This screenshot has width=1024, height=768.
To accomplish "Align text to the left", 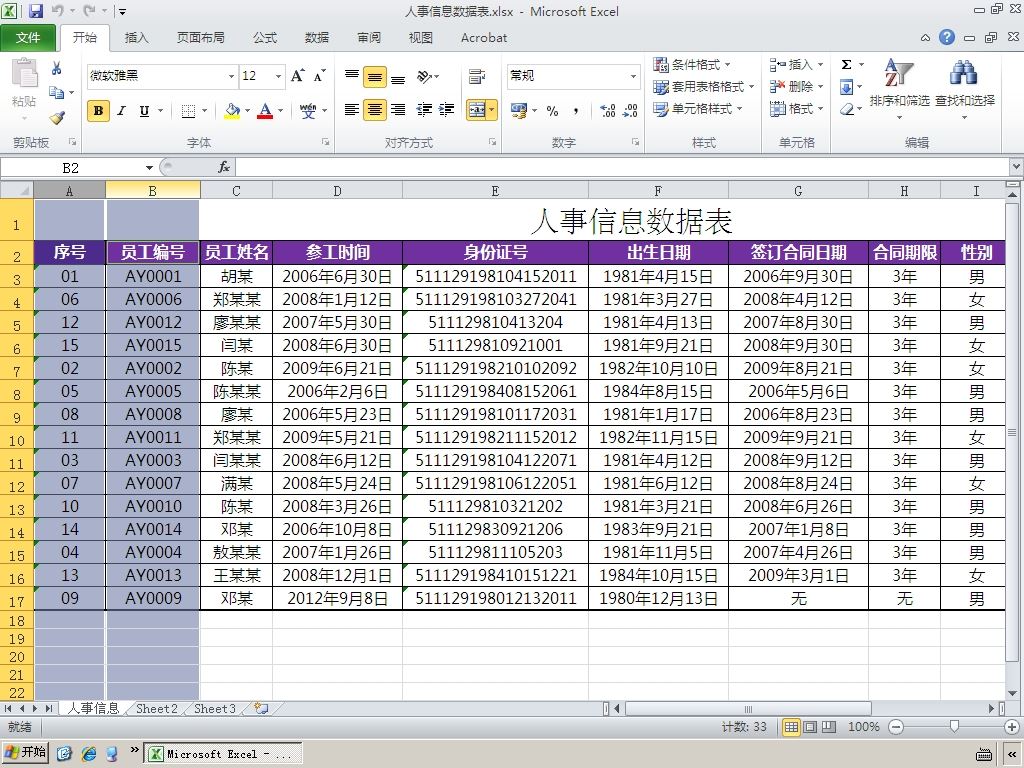I will pos(351,110).
